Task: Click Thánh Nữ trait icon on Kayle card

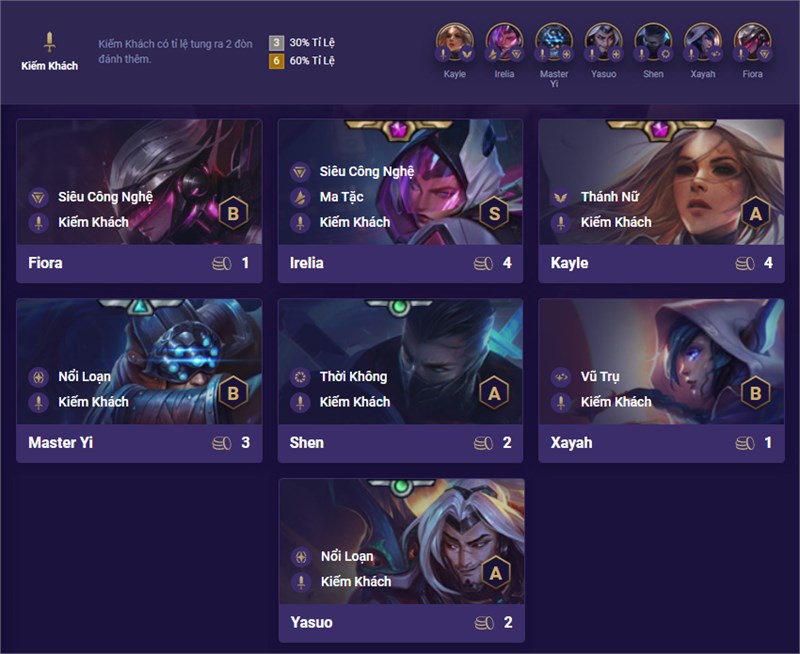Action: (x=561, y=197)
